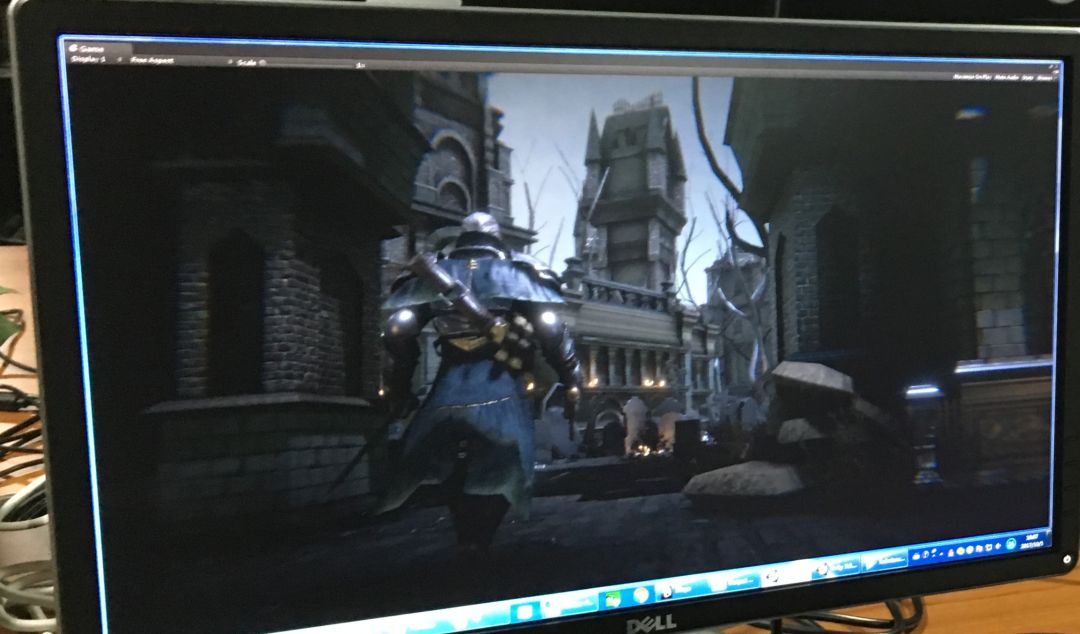The height and width of the screenshot is (634, 1080).
Task: Click the cloud-shaped system tray icon
Action: point(915,556)
